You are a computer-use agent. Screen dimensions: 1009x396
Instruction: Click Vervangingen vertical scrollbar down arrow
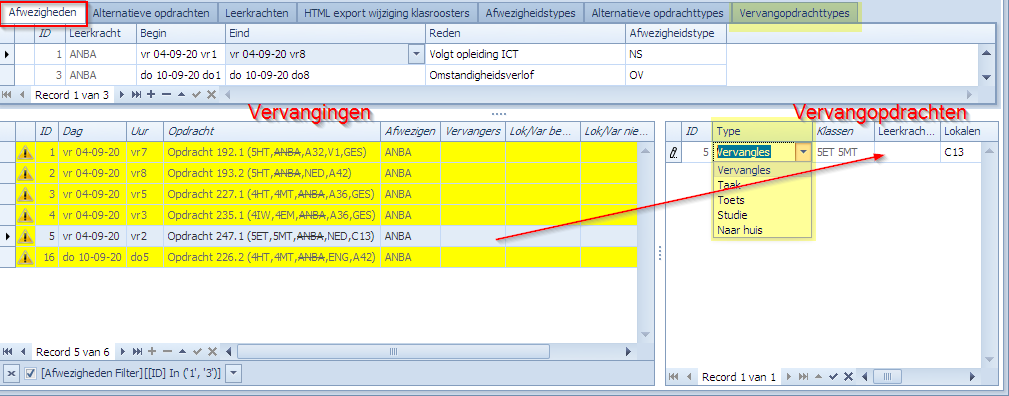(x=645, y=335)
